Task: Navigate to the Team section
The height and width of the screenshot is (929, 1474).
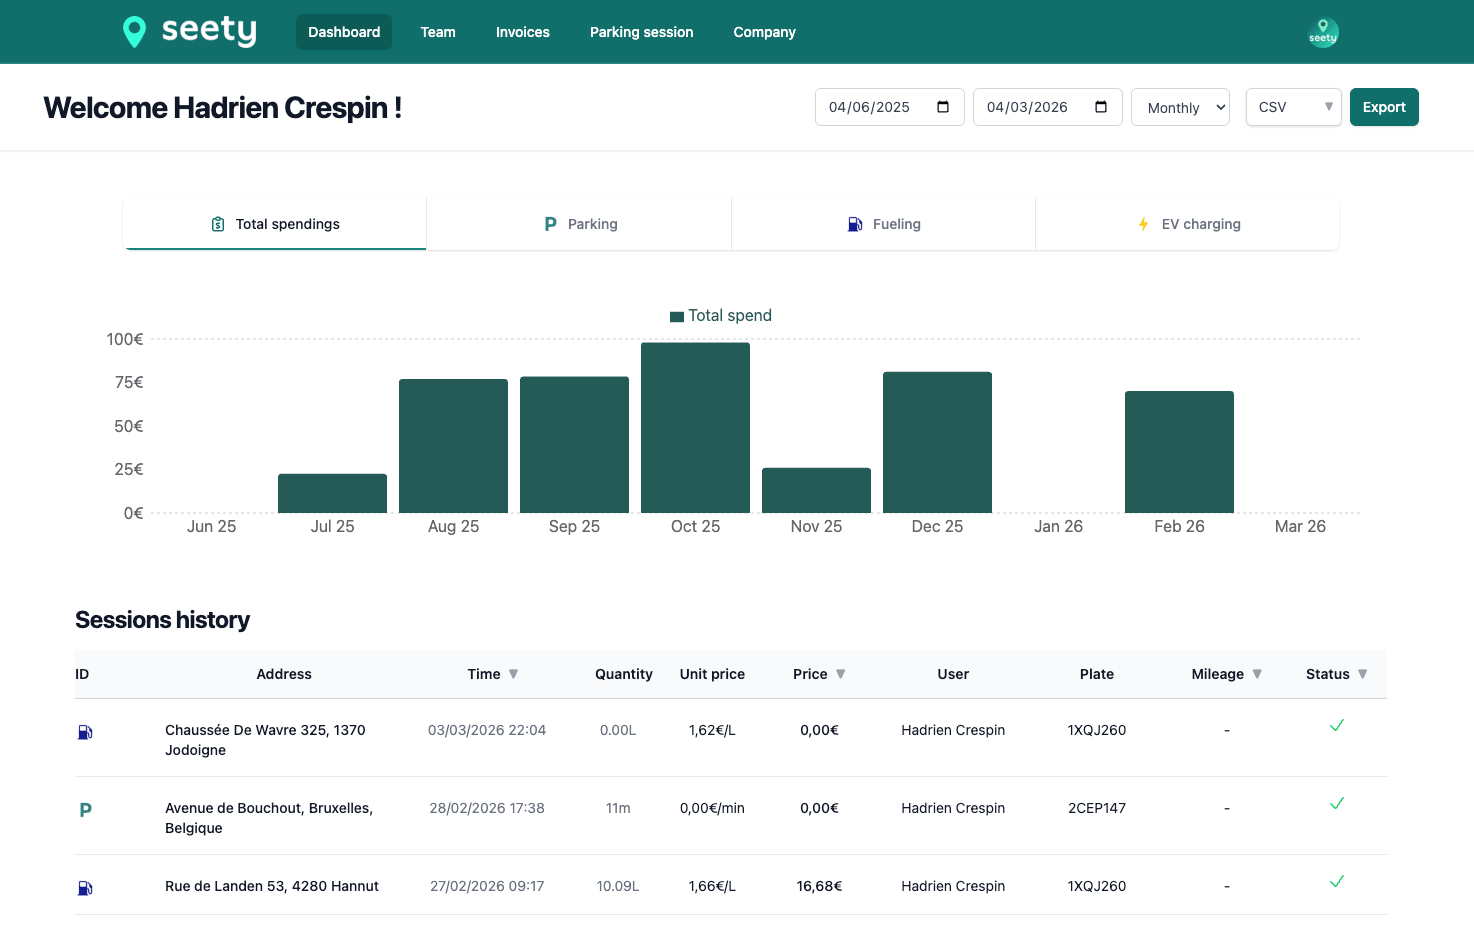Action: tap(437, 31)
